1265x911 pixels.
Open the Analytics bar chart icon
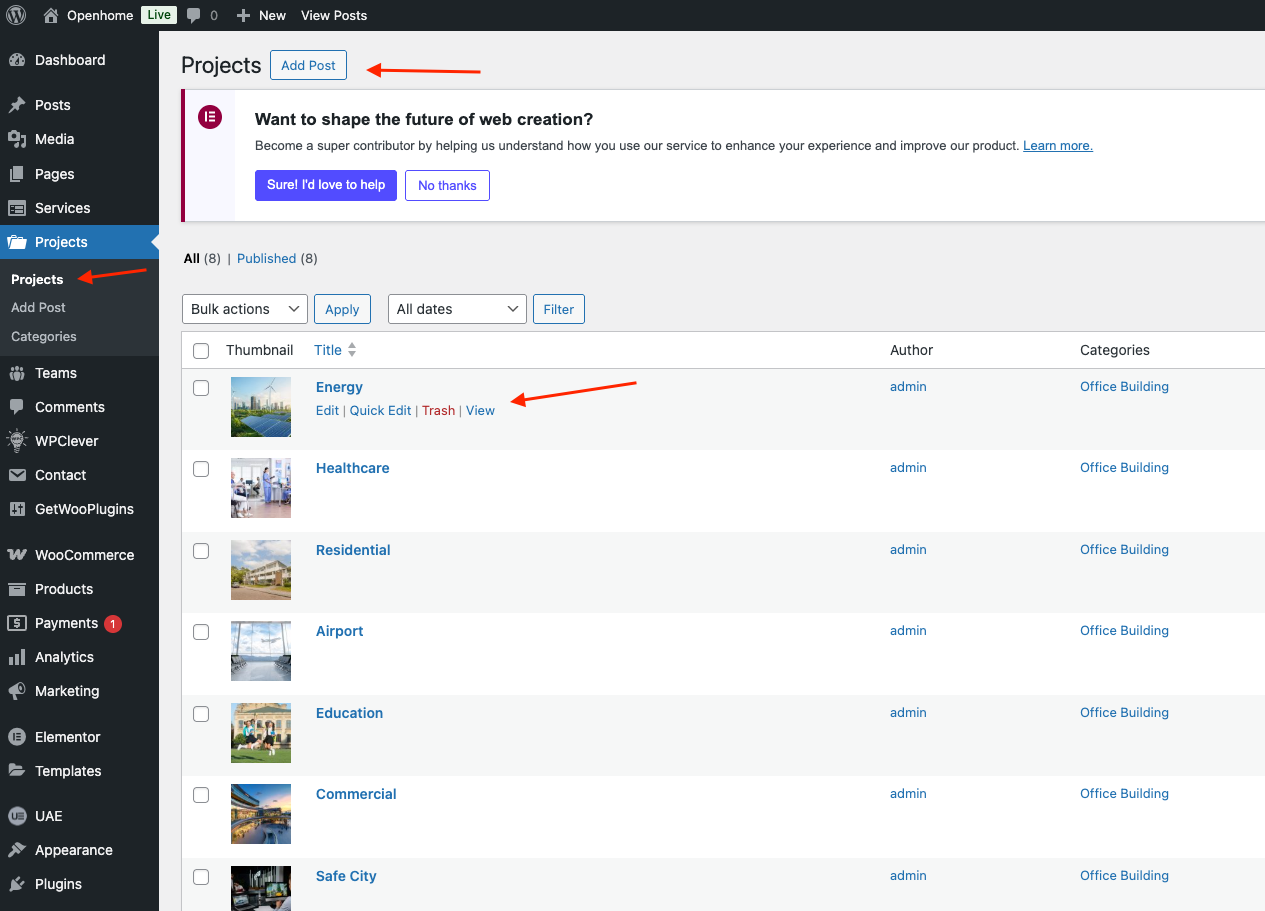(x=17, y=657)
